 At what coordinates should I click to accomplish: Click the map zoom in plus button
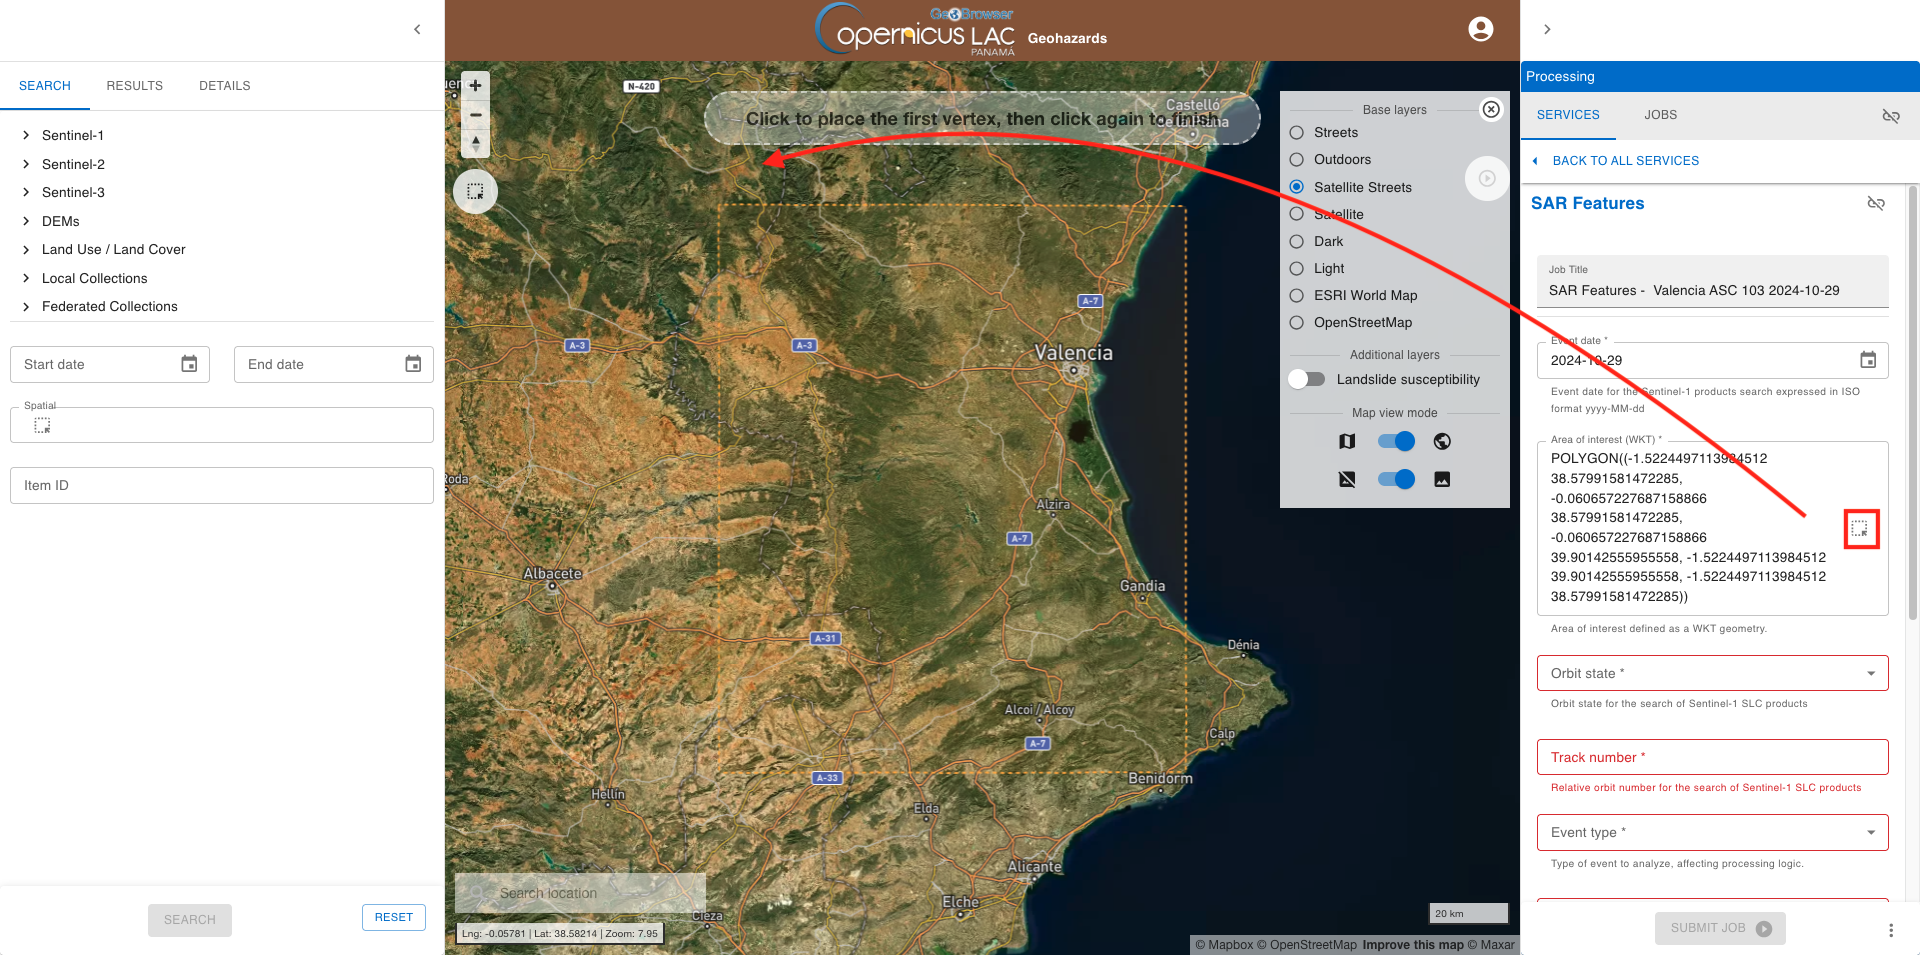(x=475, y=86)
